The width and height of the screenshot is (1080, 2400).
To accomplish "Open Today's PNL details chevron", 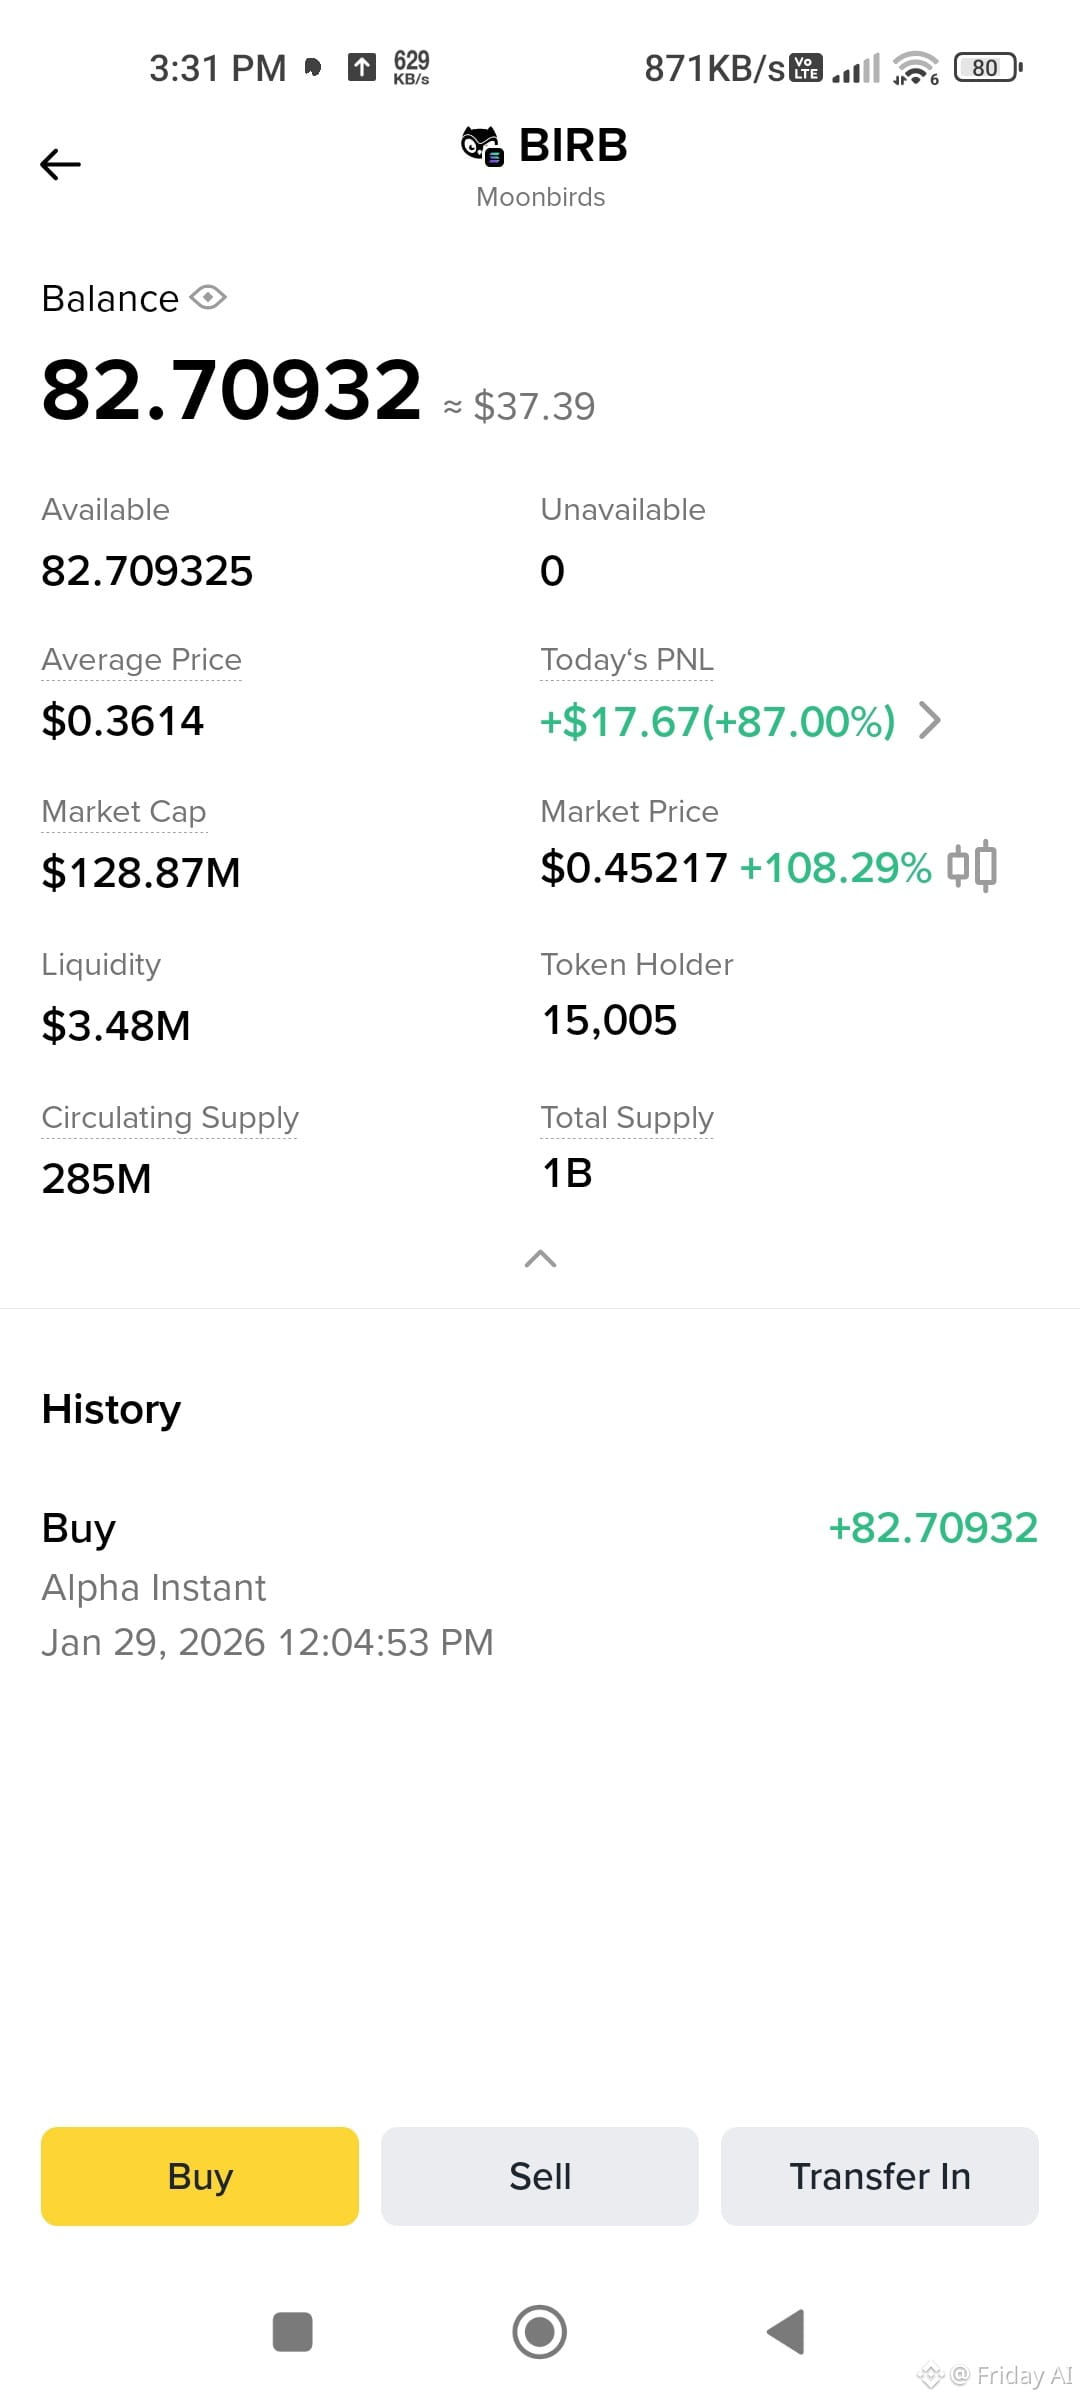I will point(930,720).
